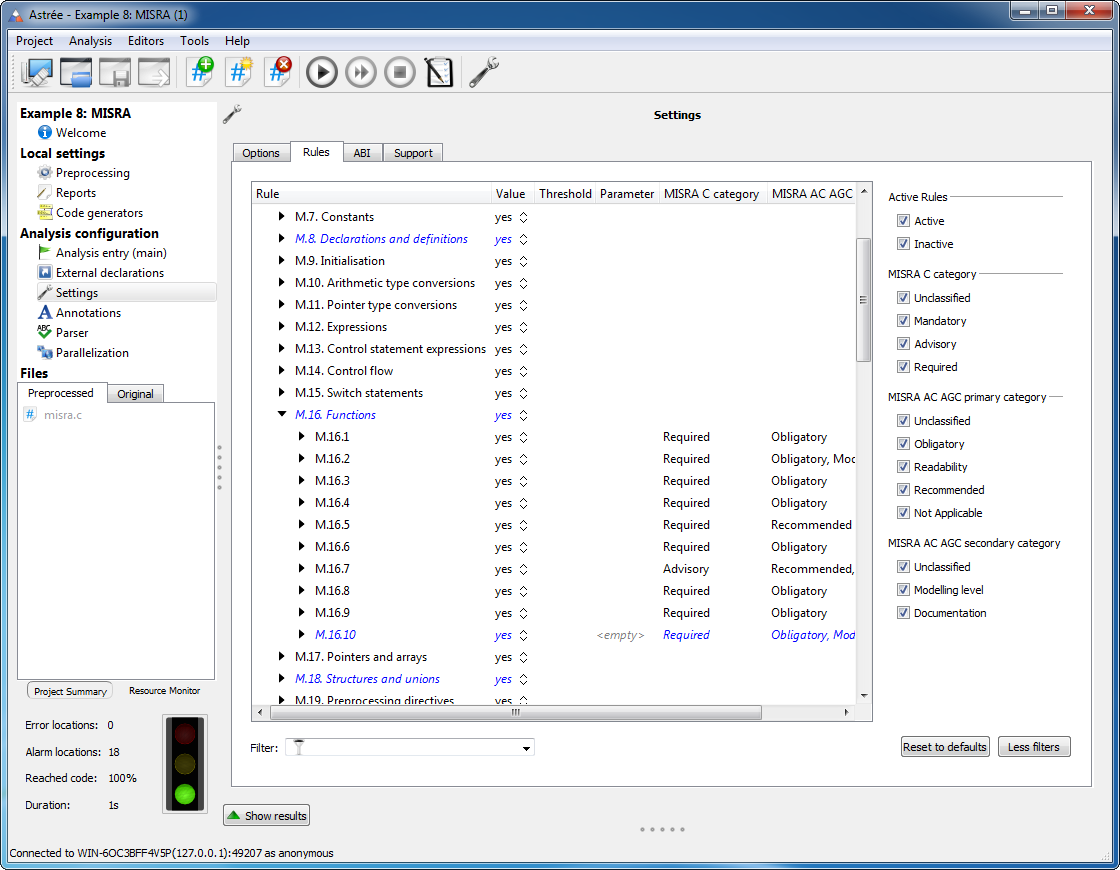
Task: Open the Resource Monitor tab
Action: click(164, 691)
